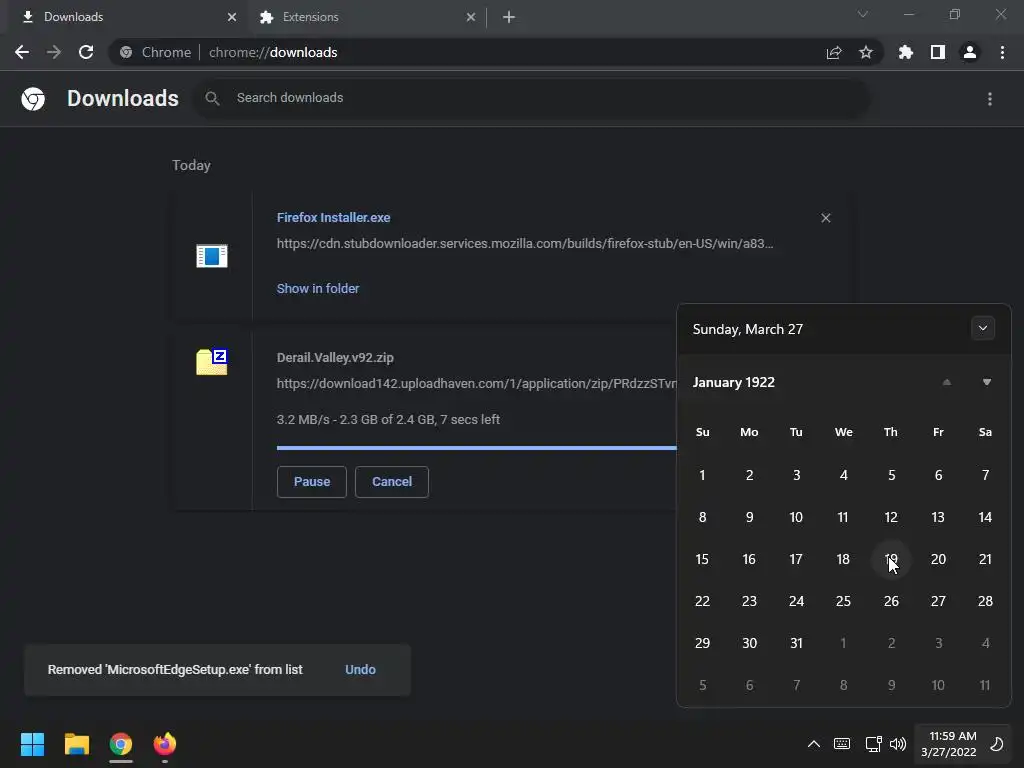The height and width of the screenshot is (768, 1024).
Task: Cancel the Derail.Valley download
Action: [x=392, y=482]
